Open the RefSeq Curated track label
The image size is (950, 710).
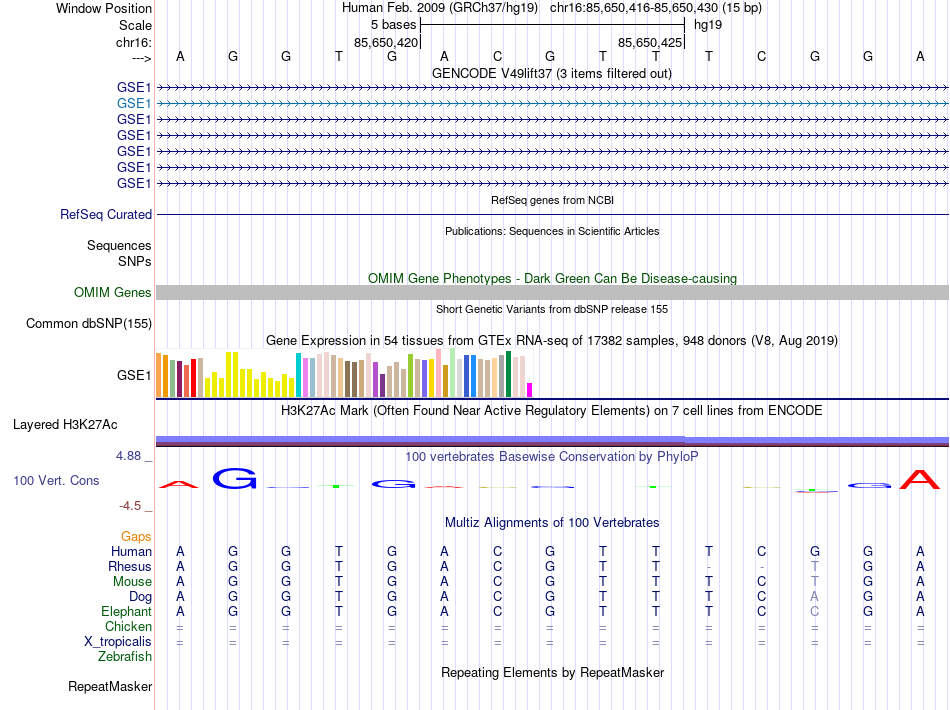(x=106, y=214)
